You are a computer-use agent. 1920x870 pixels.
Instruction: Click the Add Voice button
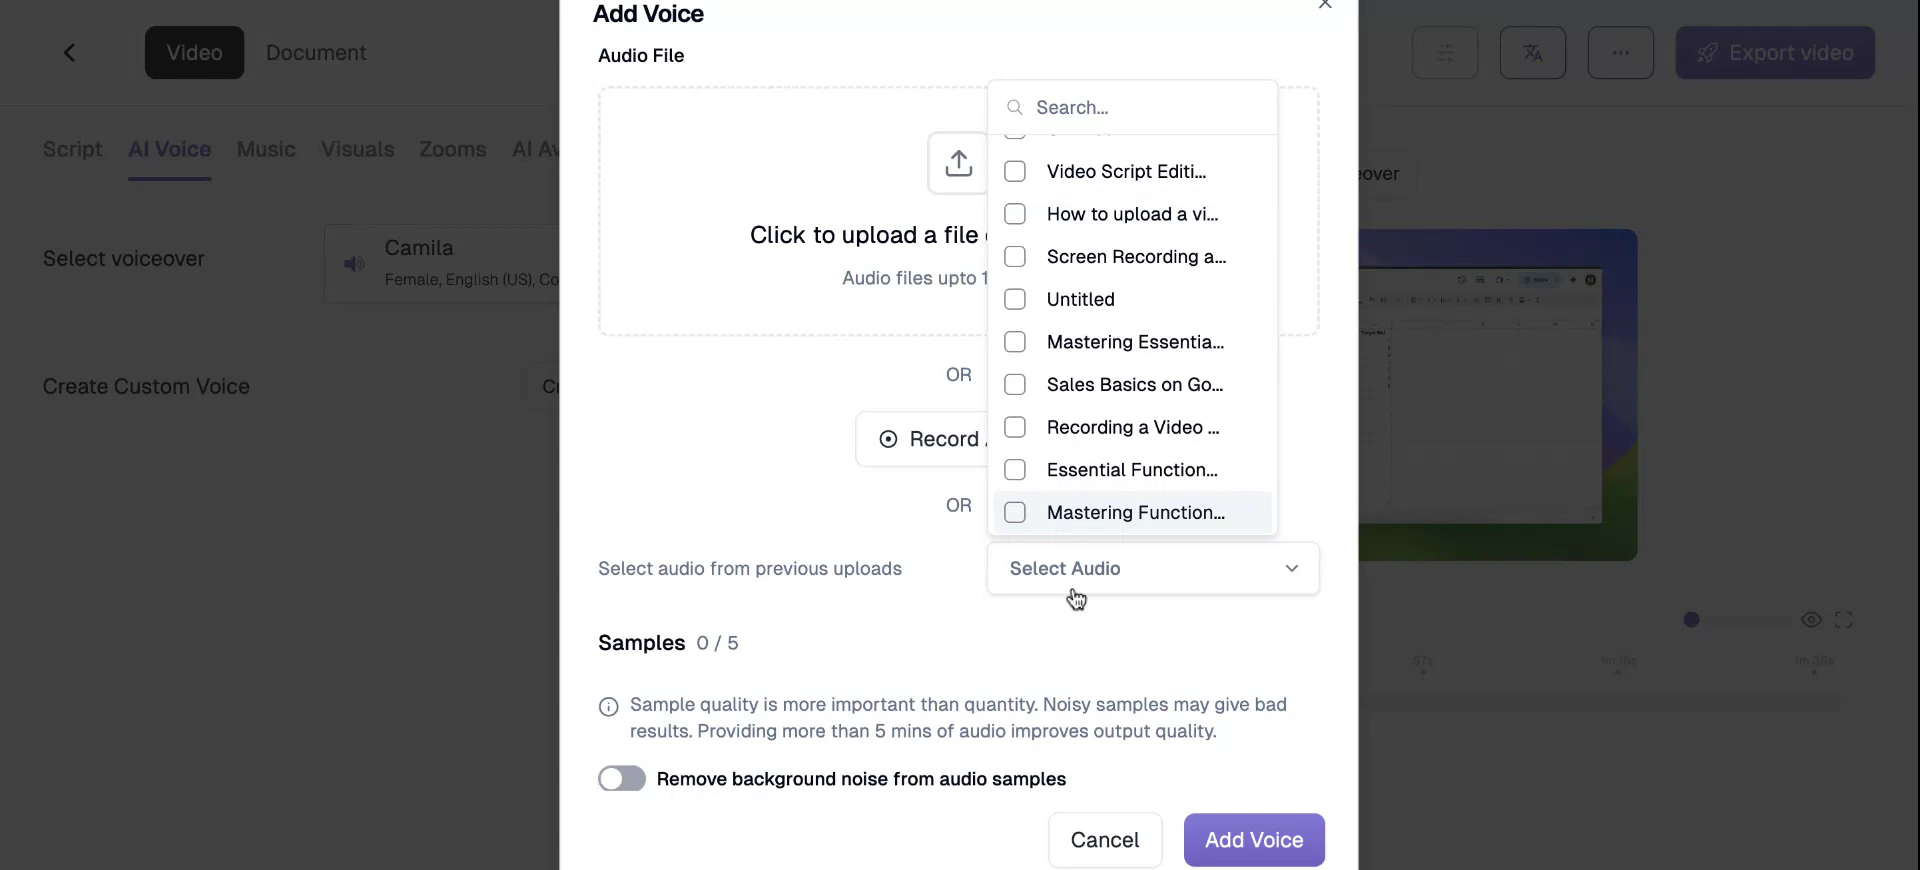[x=1254, y=840]
